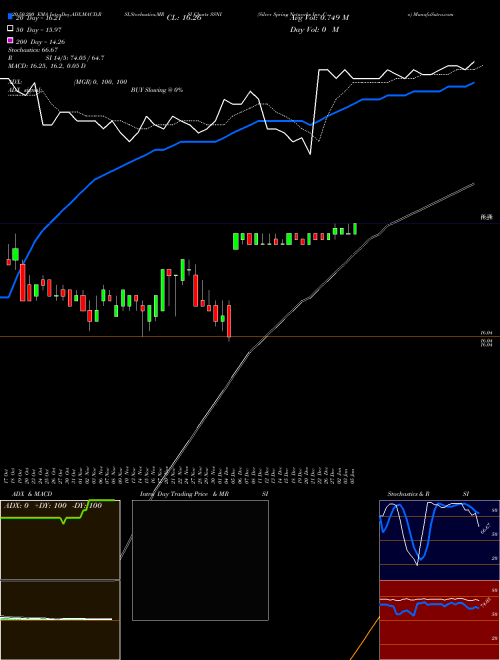
Task: Click the latest green candlestick on the price chart
Action: click(x=355, y=229)
